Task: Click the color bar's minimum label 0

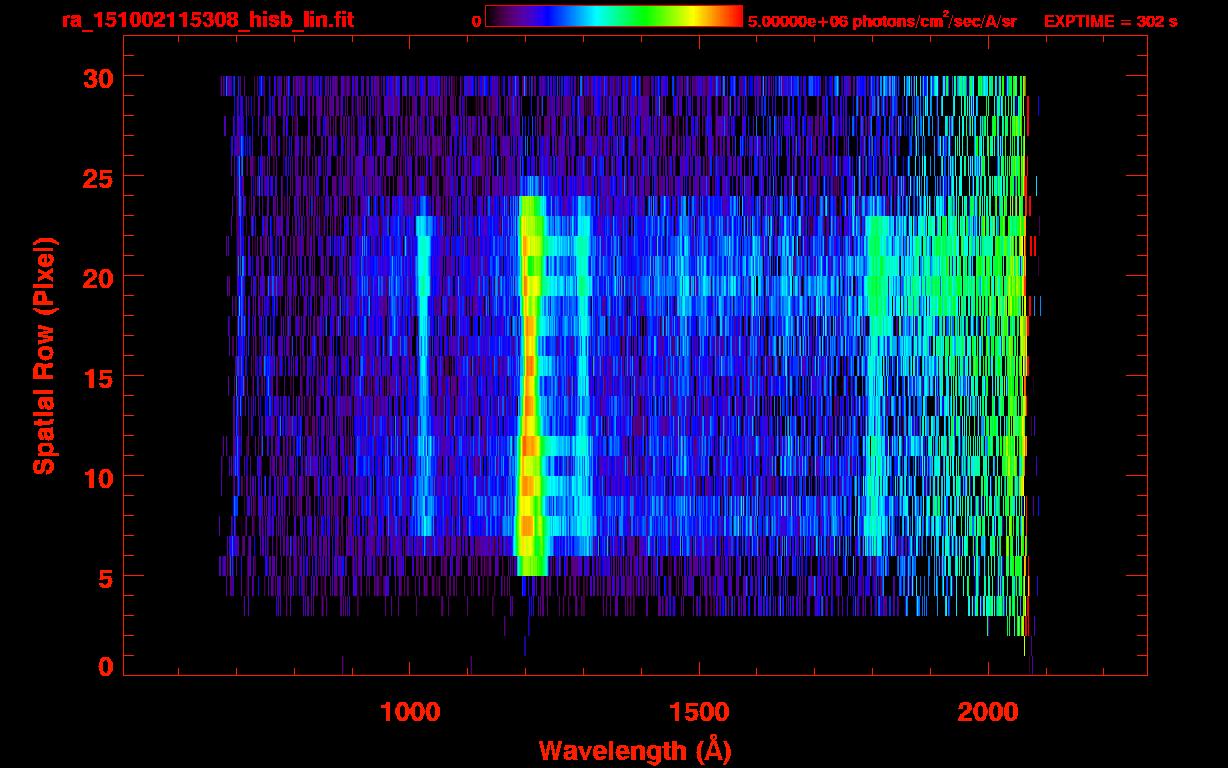Action: (476, 21)
